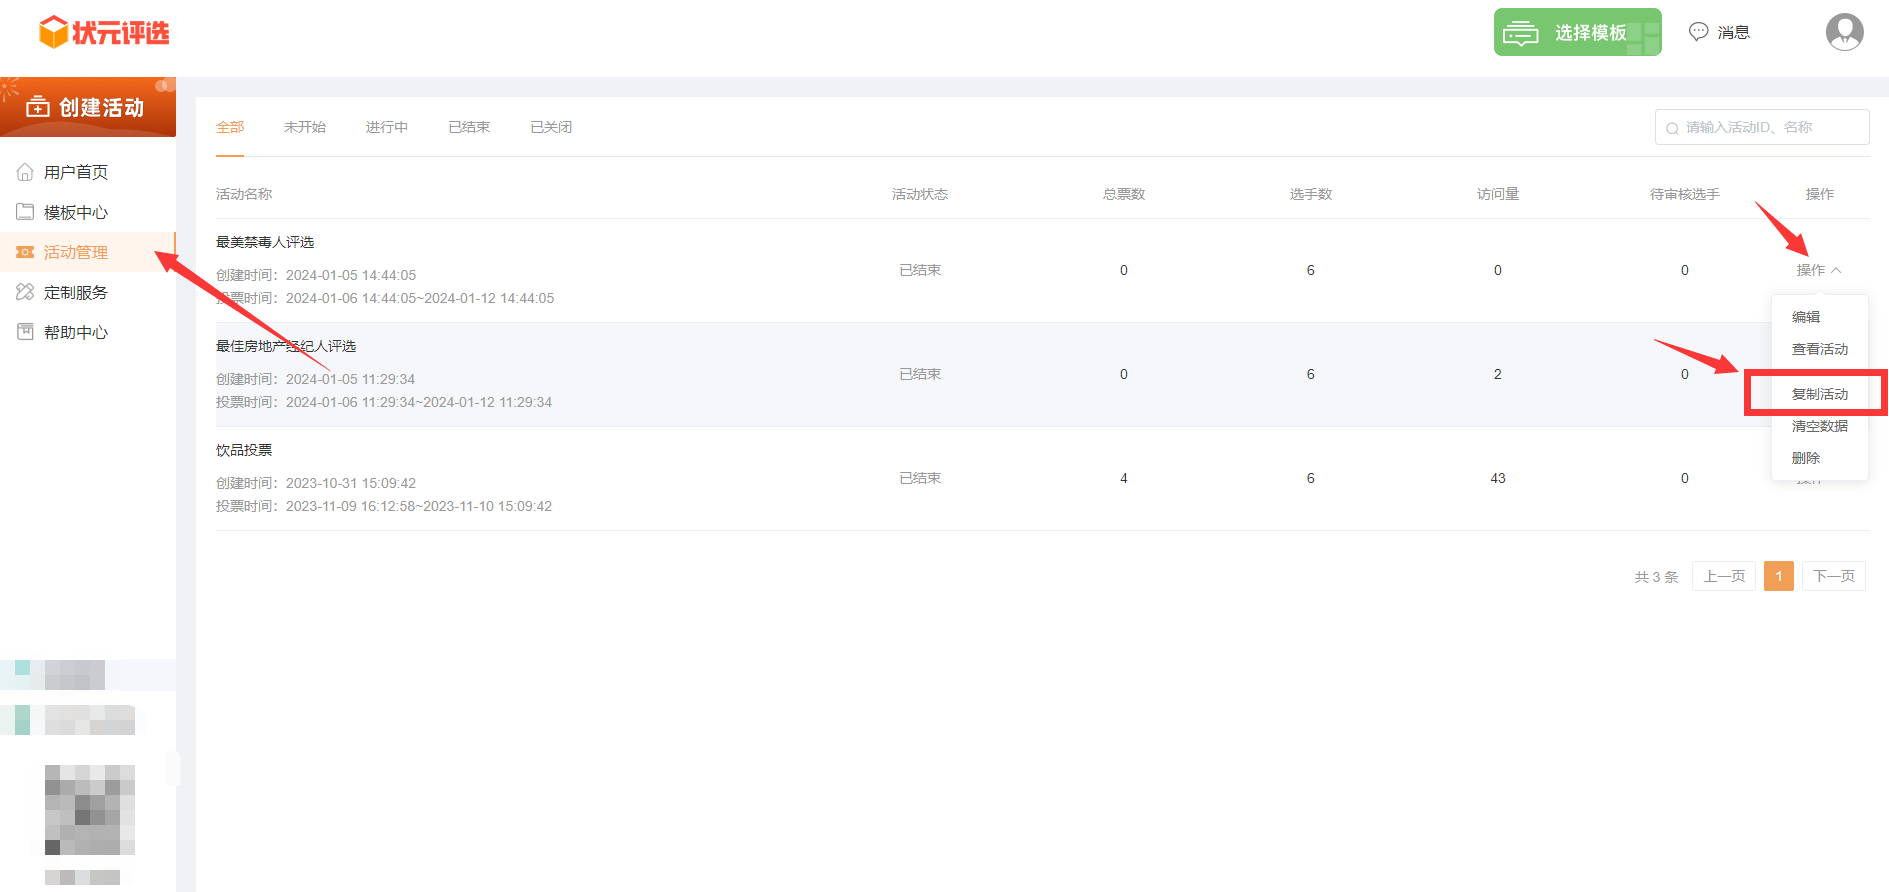
Task: Click the search magnifier icon
Action: coord(1672,128)
